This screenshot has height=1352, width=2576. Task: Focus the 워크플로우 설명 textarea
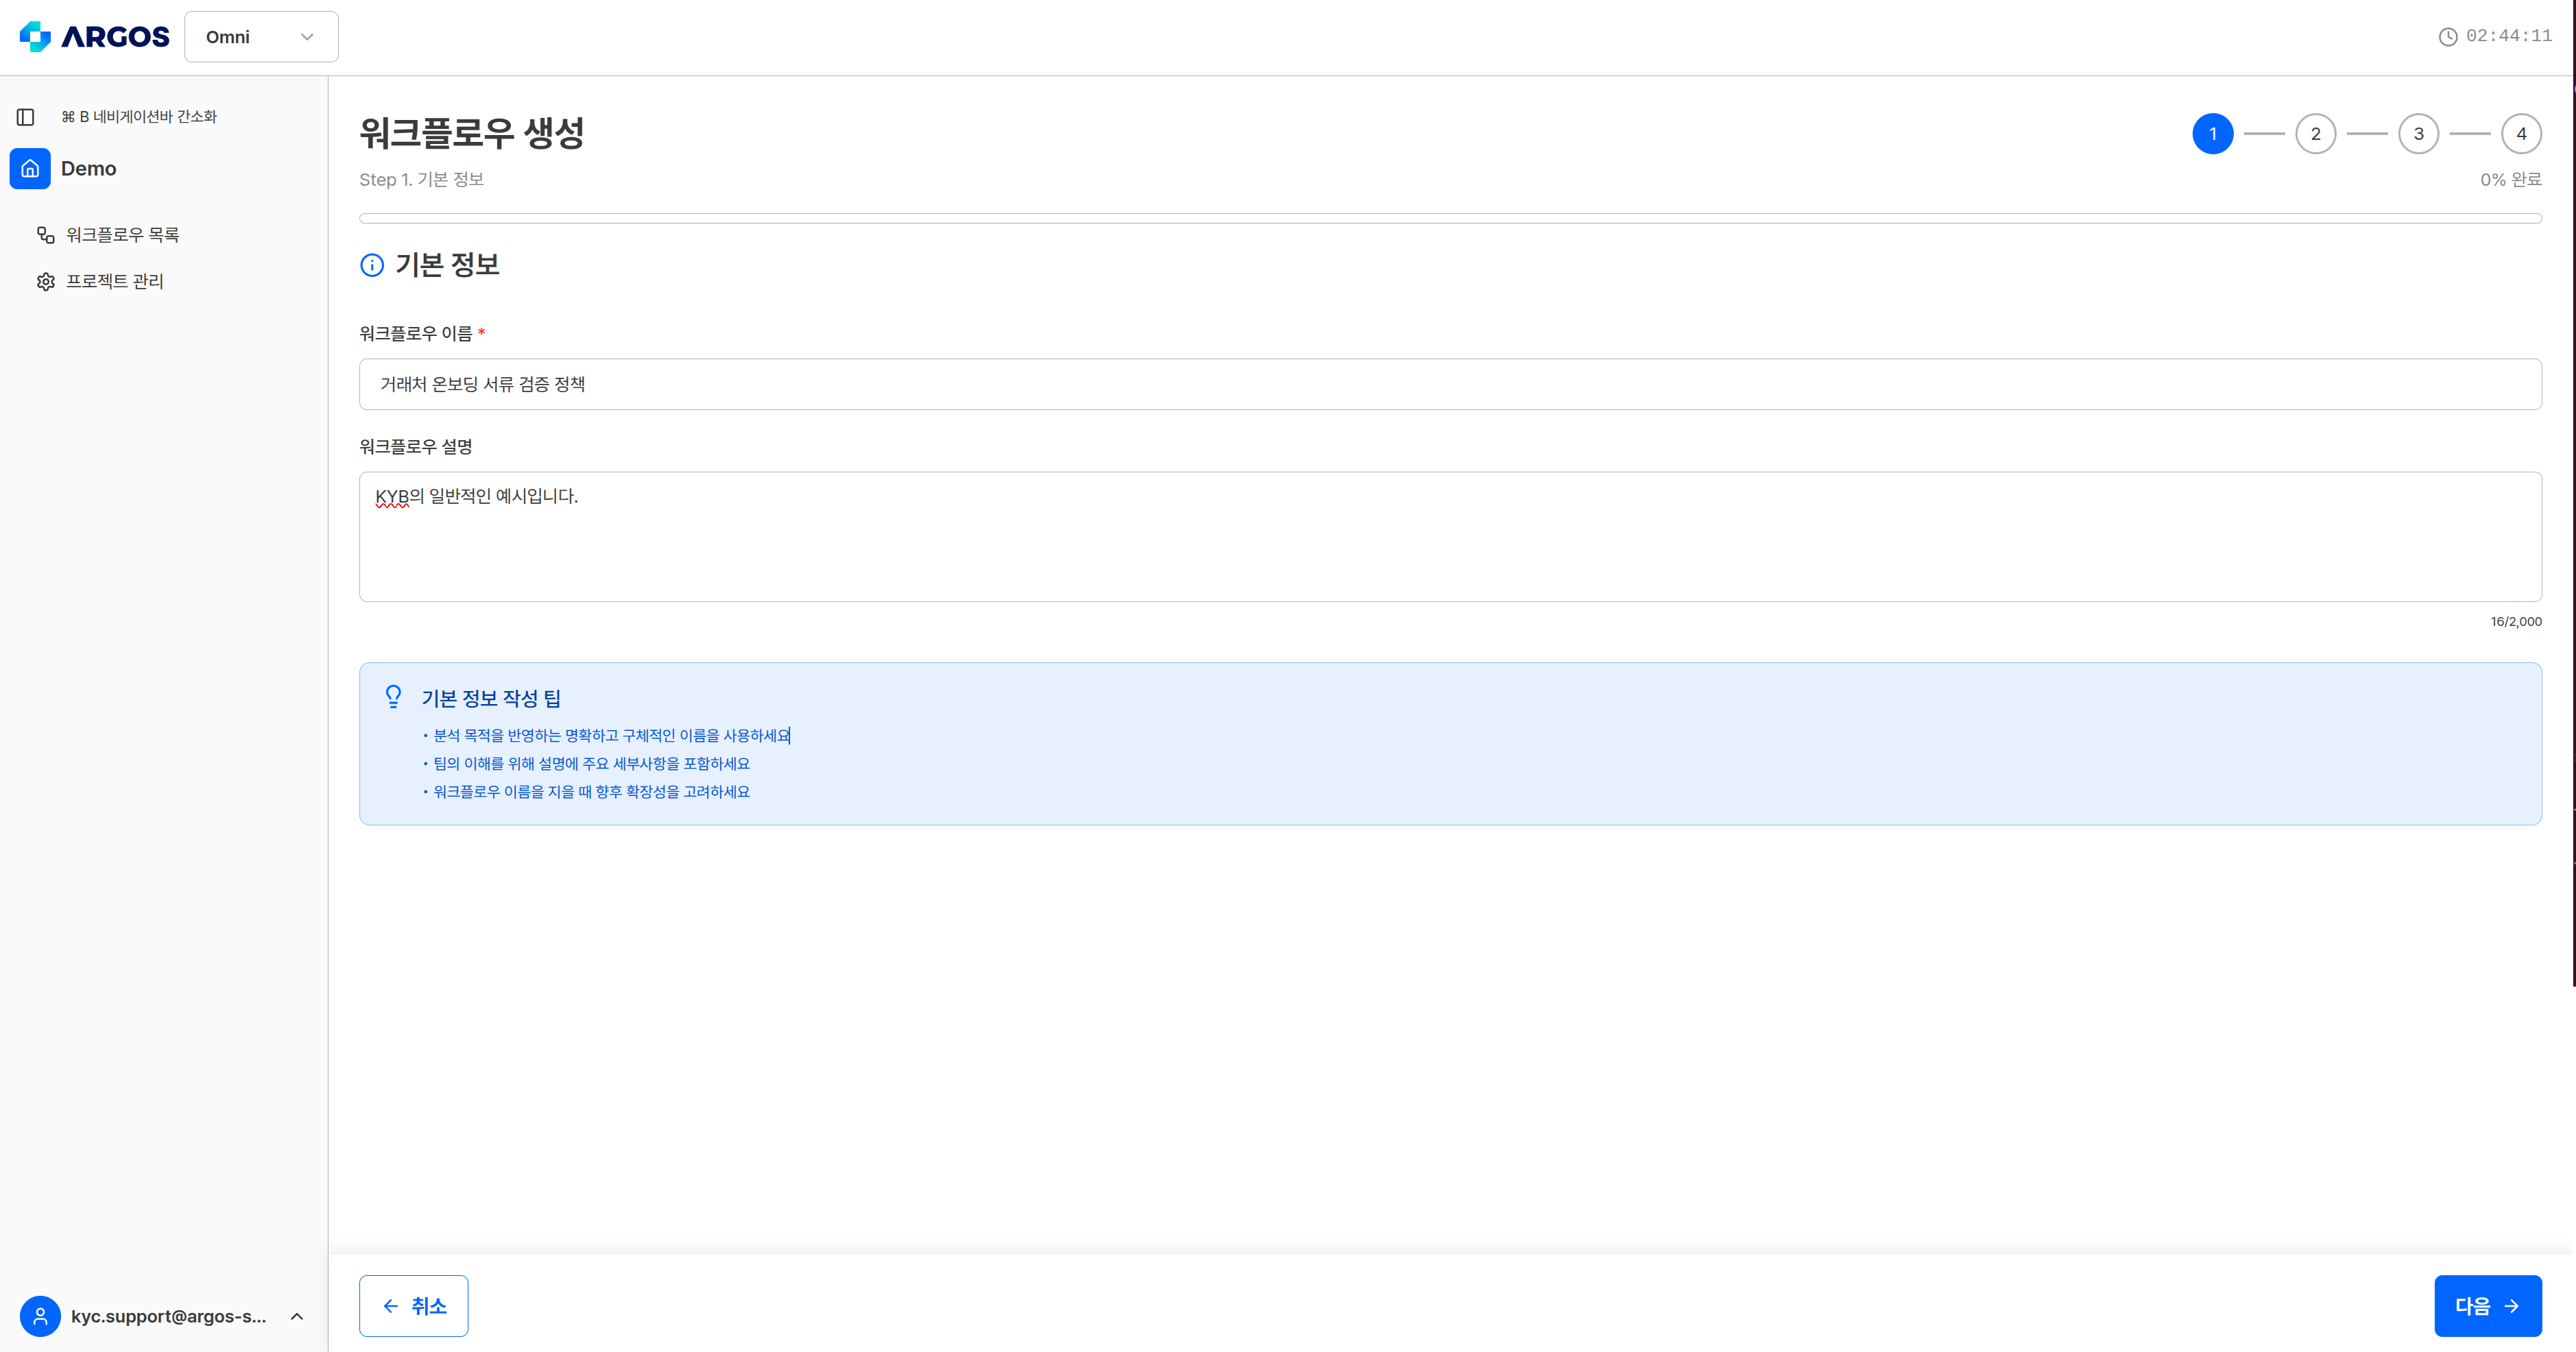(1450, 537)
